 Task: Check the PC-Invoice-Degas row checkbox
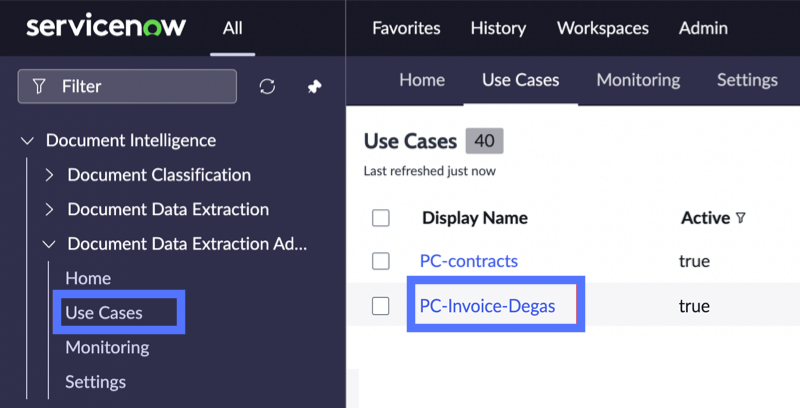tap(381, 306)
